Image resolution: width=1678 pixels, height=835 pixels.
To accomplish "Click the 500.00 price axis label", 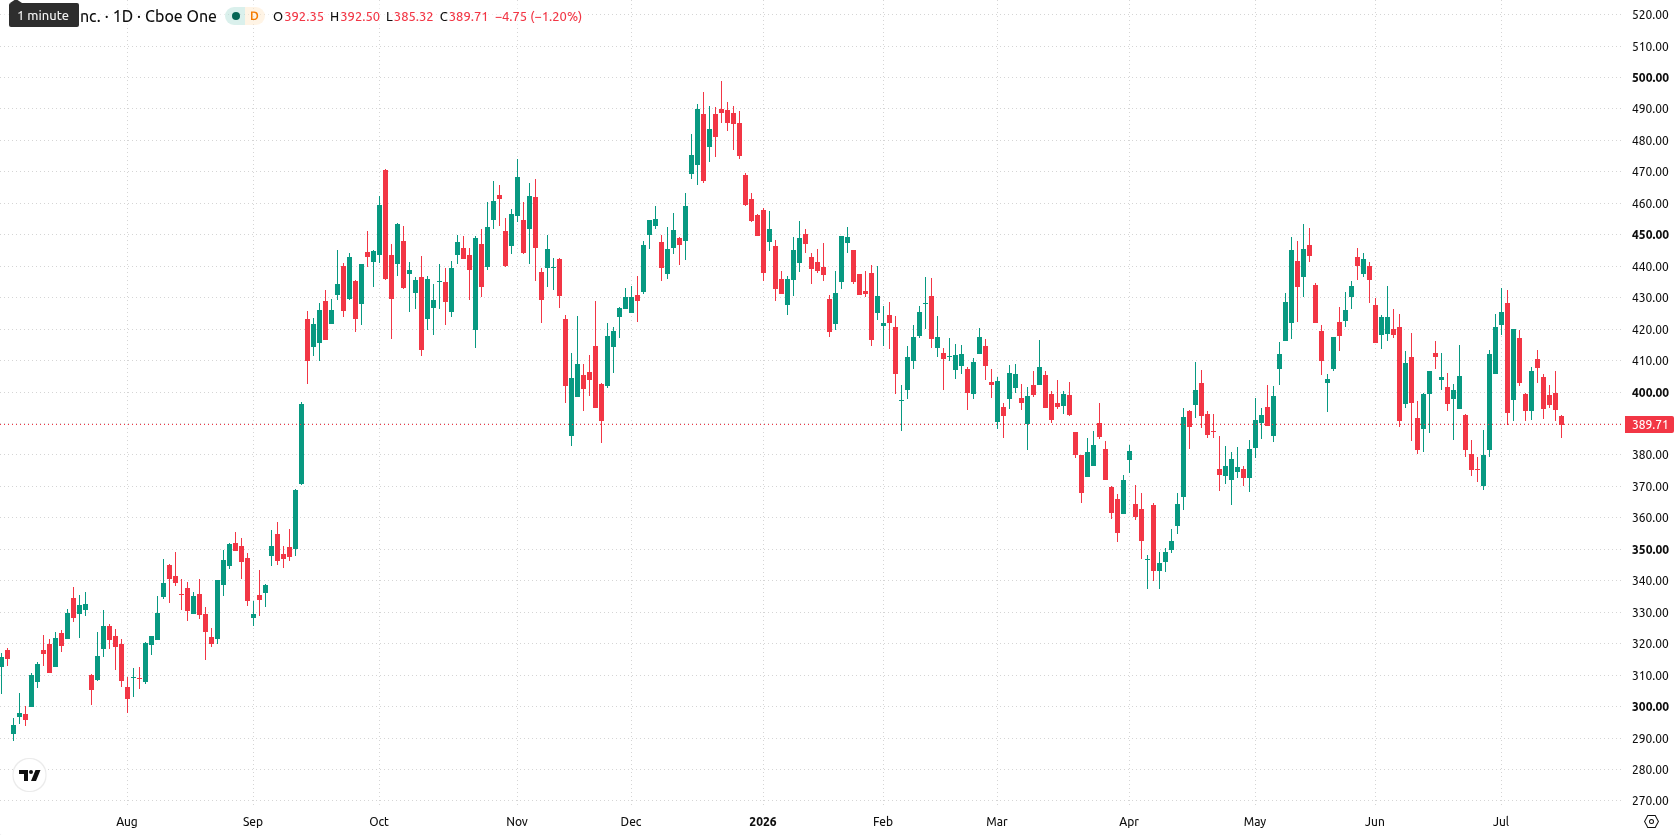I will pos(1650,77).
